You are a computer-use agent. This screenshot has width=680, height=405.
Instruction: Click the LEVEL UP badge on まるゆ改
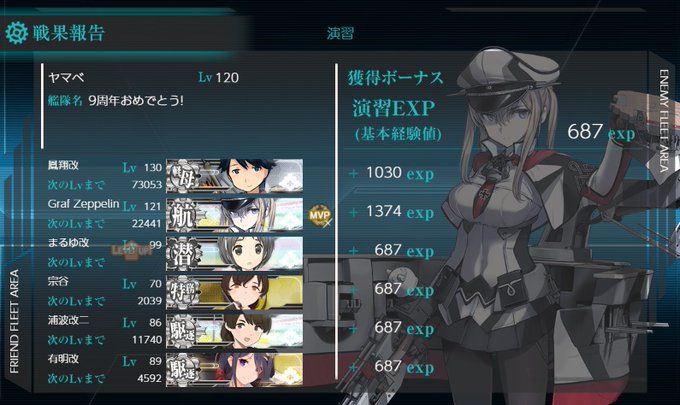click(x=131, y=250)
